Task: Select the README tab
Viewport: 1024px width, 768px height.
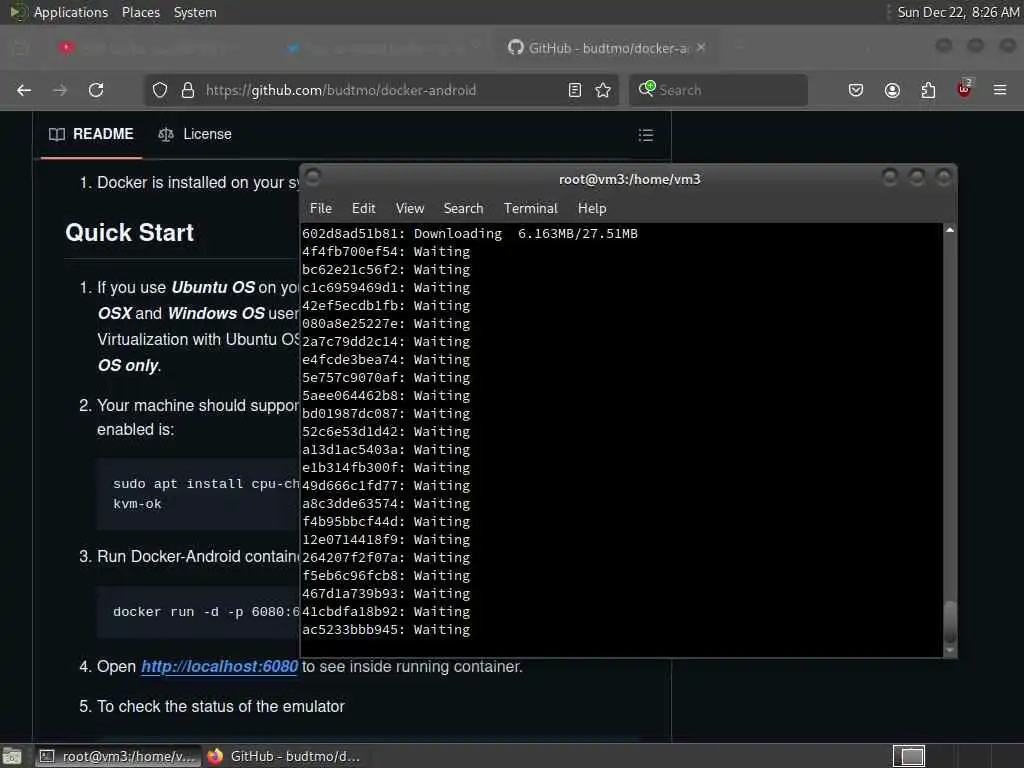Action: click(x=91, y=135)
